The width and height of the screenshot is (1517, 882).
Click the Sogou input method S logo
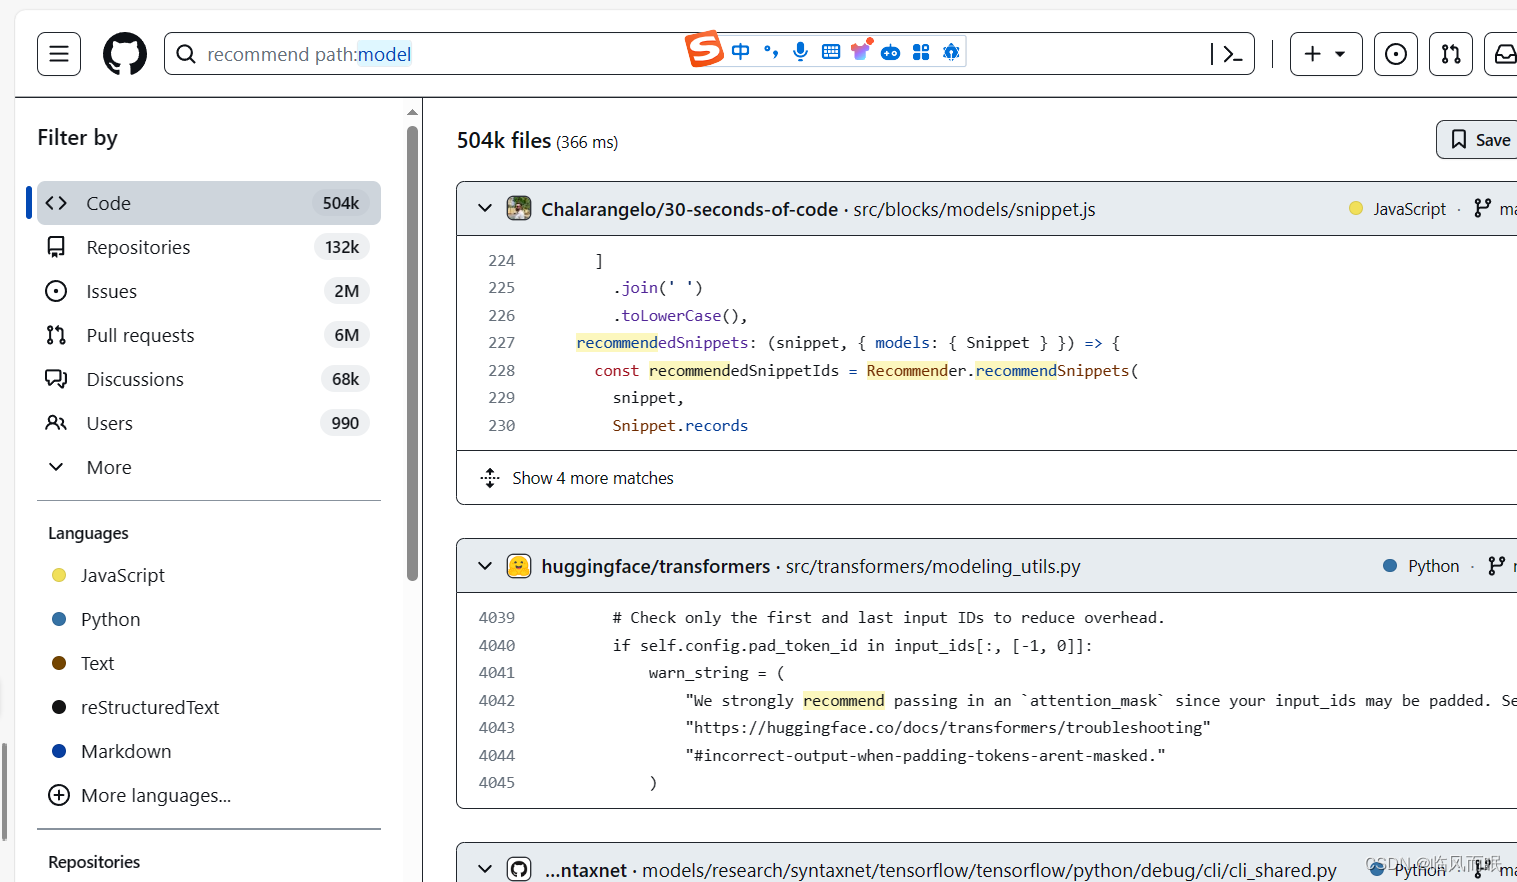[x=704, y=49]
